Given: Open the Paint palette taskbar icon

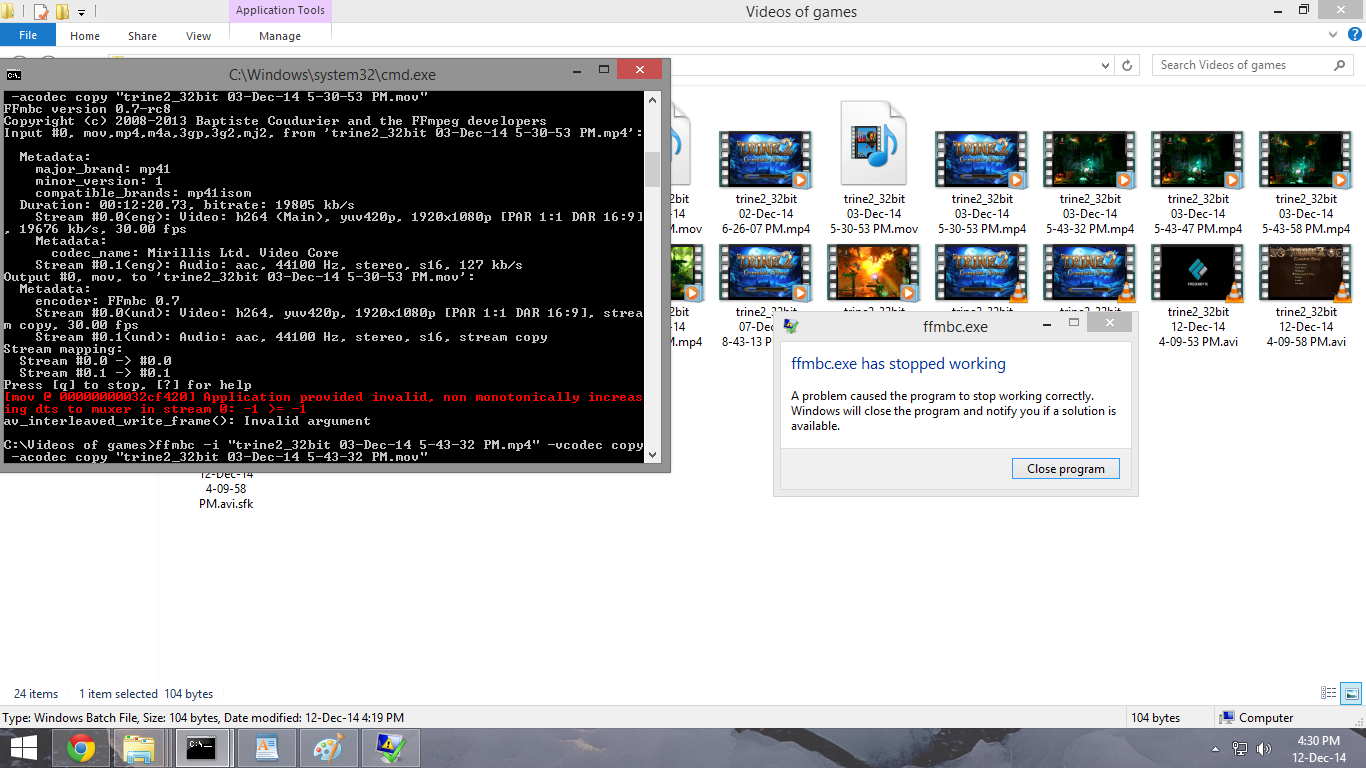Looking at the screenshot, I should tap(327, 748).
